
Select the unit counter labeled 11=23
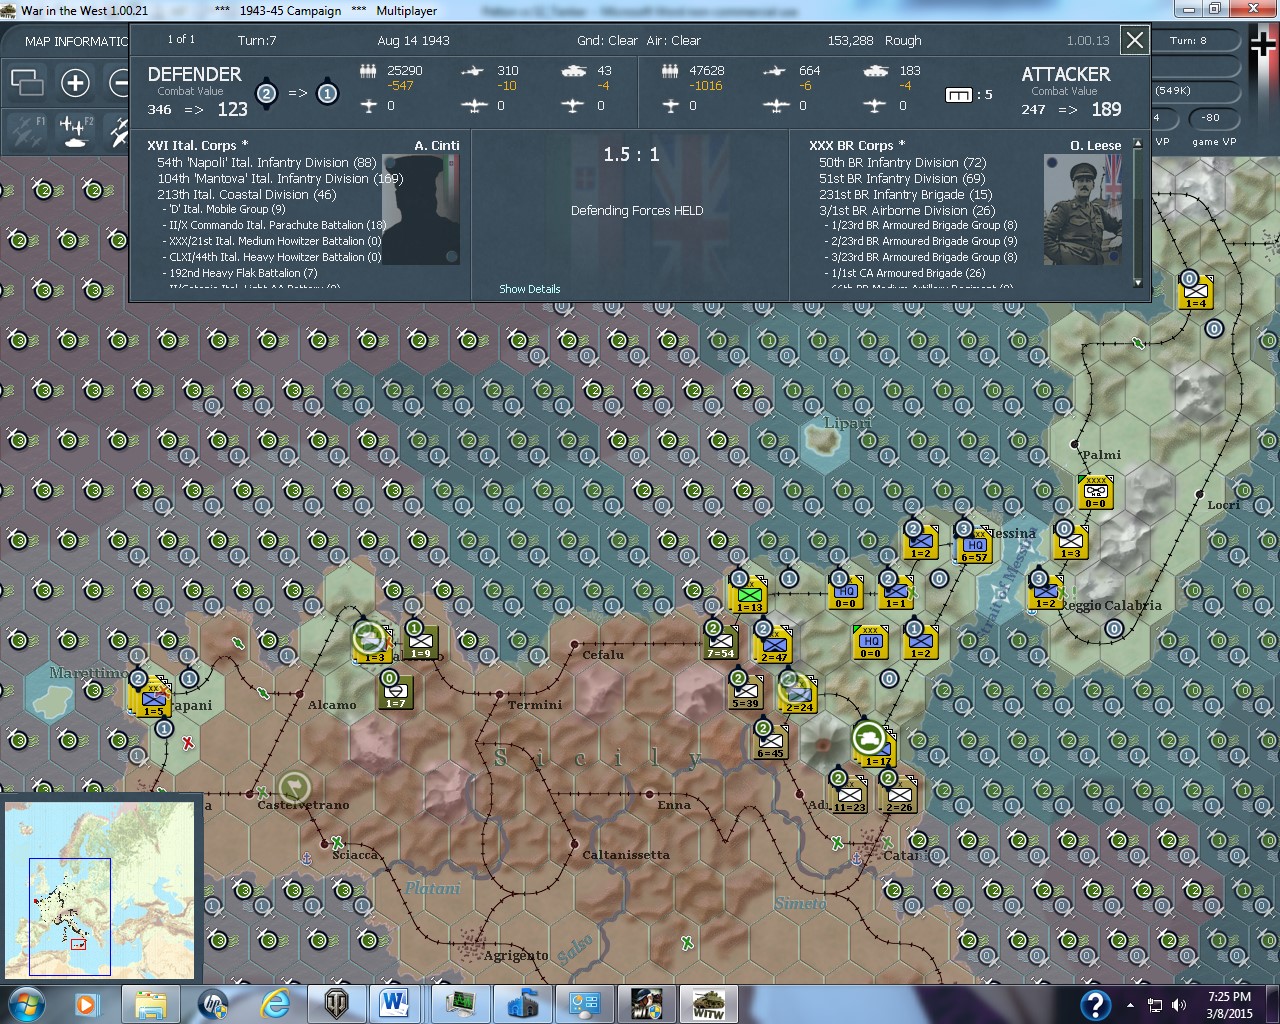(849, 795)
